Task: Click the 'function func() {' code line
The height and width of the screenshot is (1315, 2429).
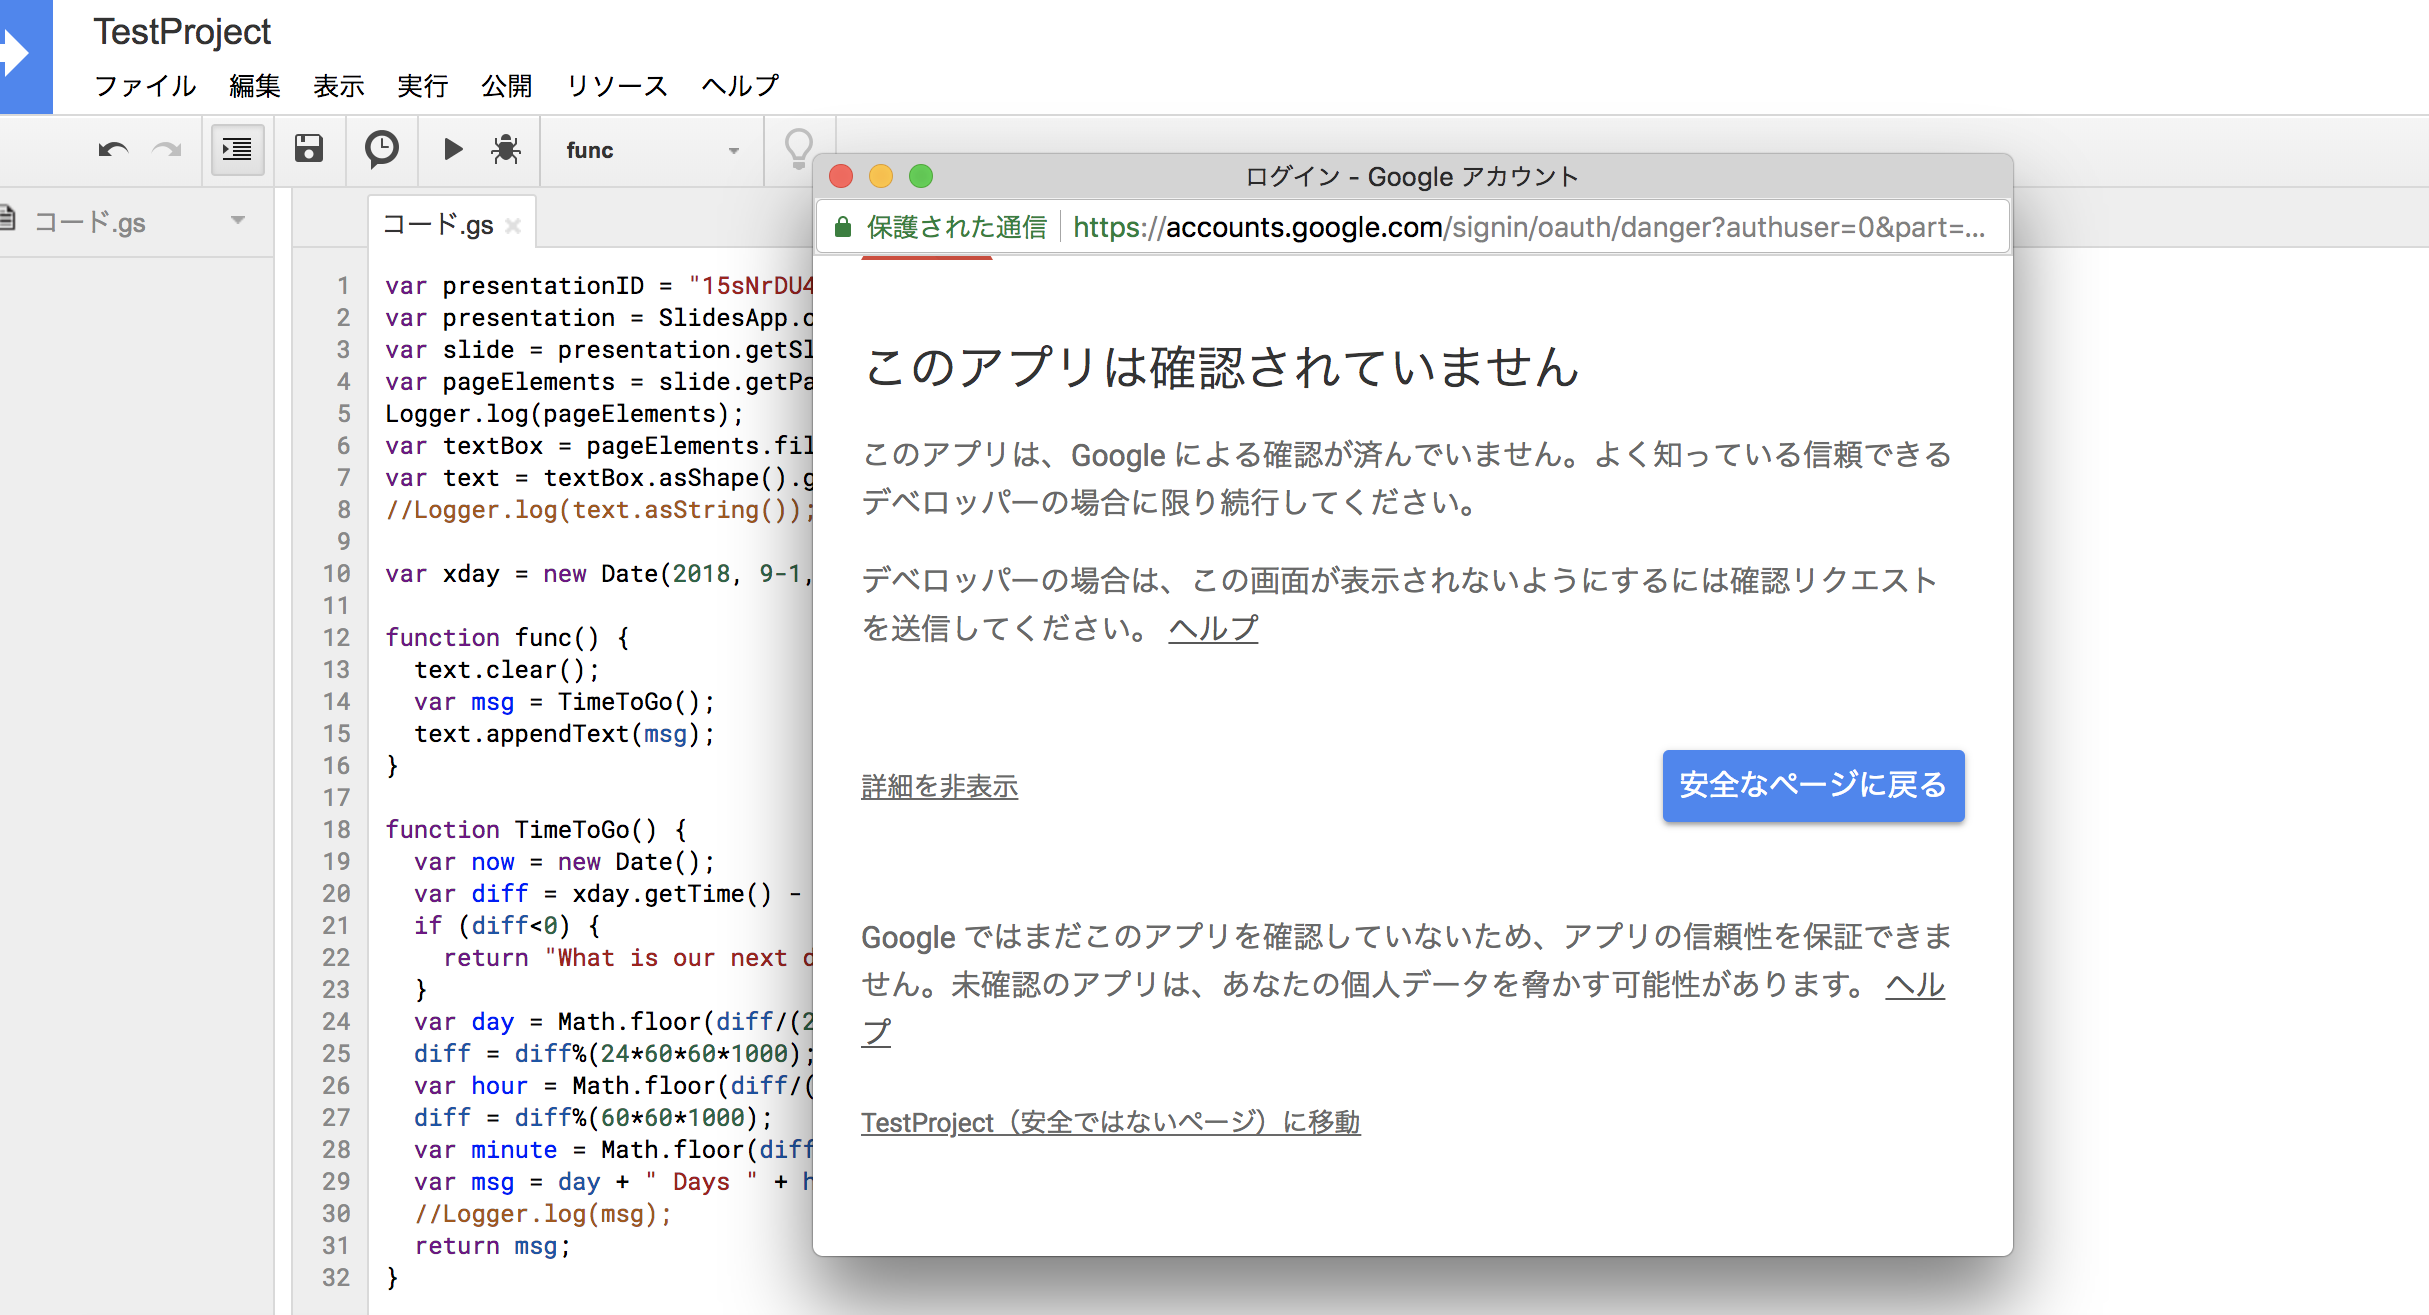Action: pos(507,638)
